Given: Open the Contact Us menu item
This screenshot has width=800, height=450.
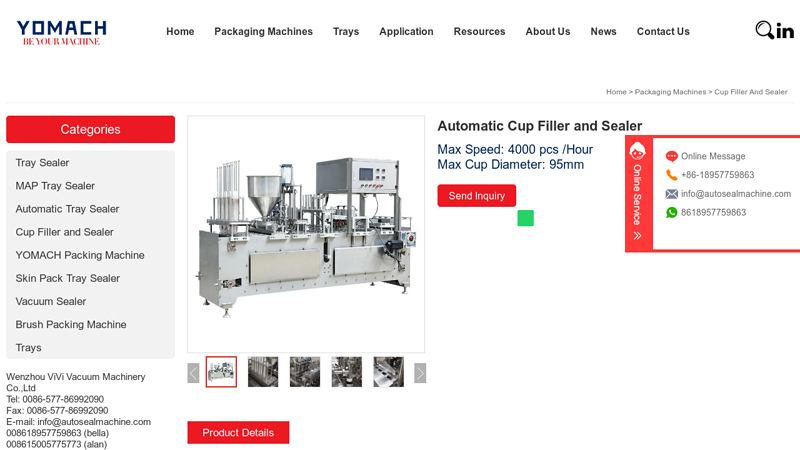Looking at the screenshot, I should click(663, 32).
